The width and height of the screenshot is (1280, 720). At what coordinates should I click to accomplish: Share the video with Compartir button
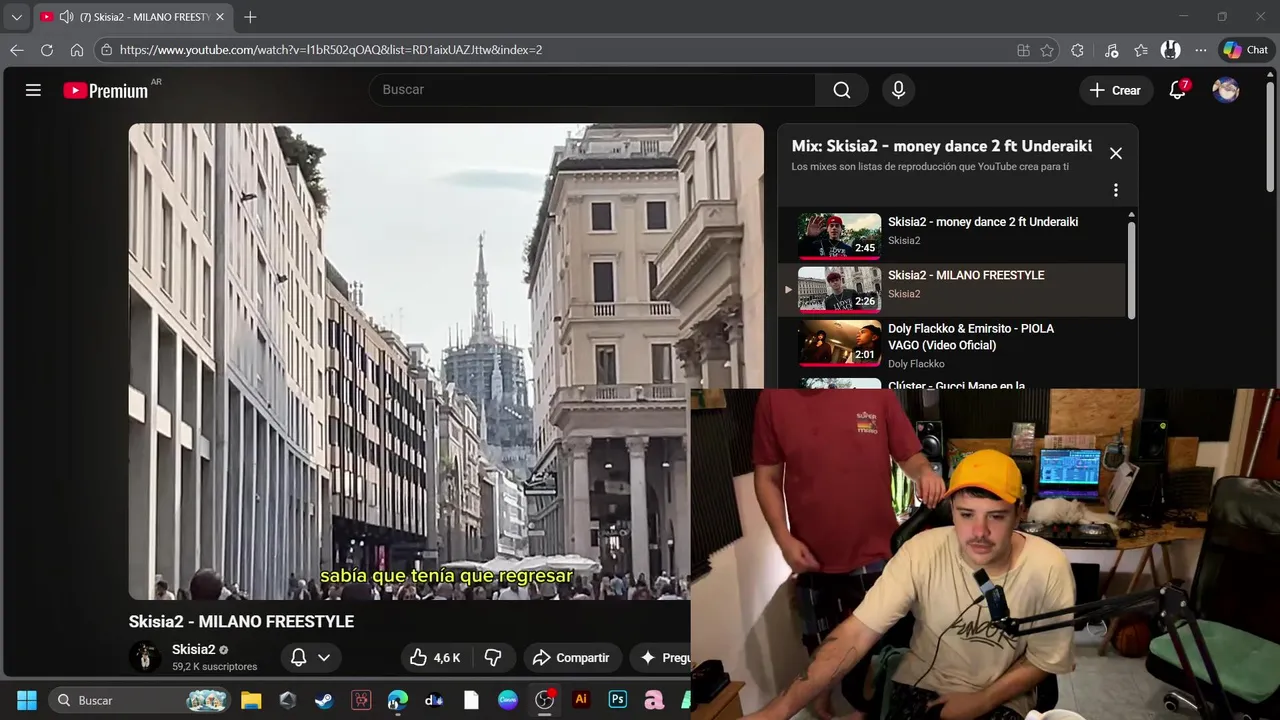[571, 657]
